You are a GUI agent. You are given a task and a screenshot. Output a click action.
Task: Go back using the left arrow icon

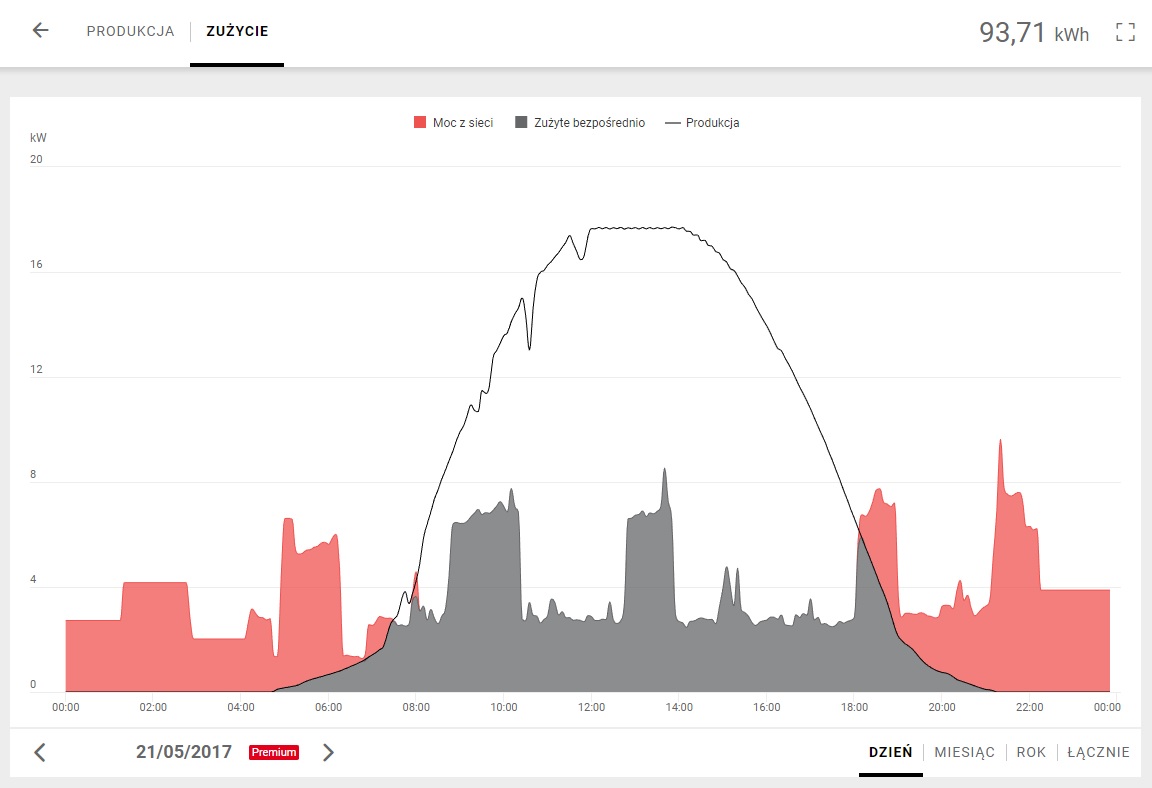pyautogui.click(x=40, y=30)
